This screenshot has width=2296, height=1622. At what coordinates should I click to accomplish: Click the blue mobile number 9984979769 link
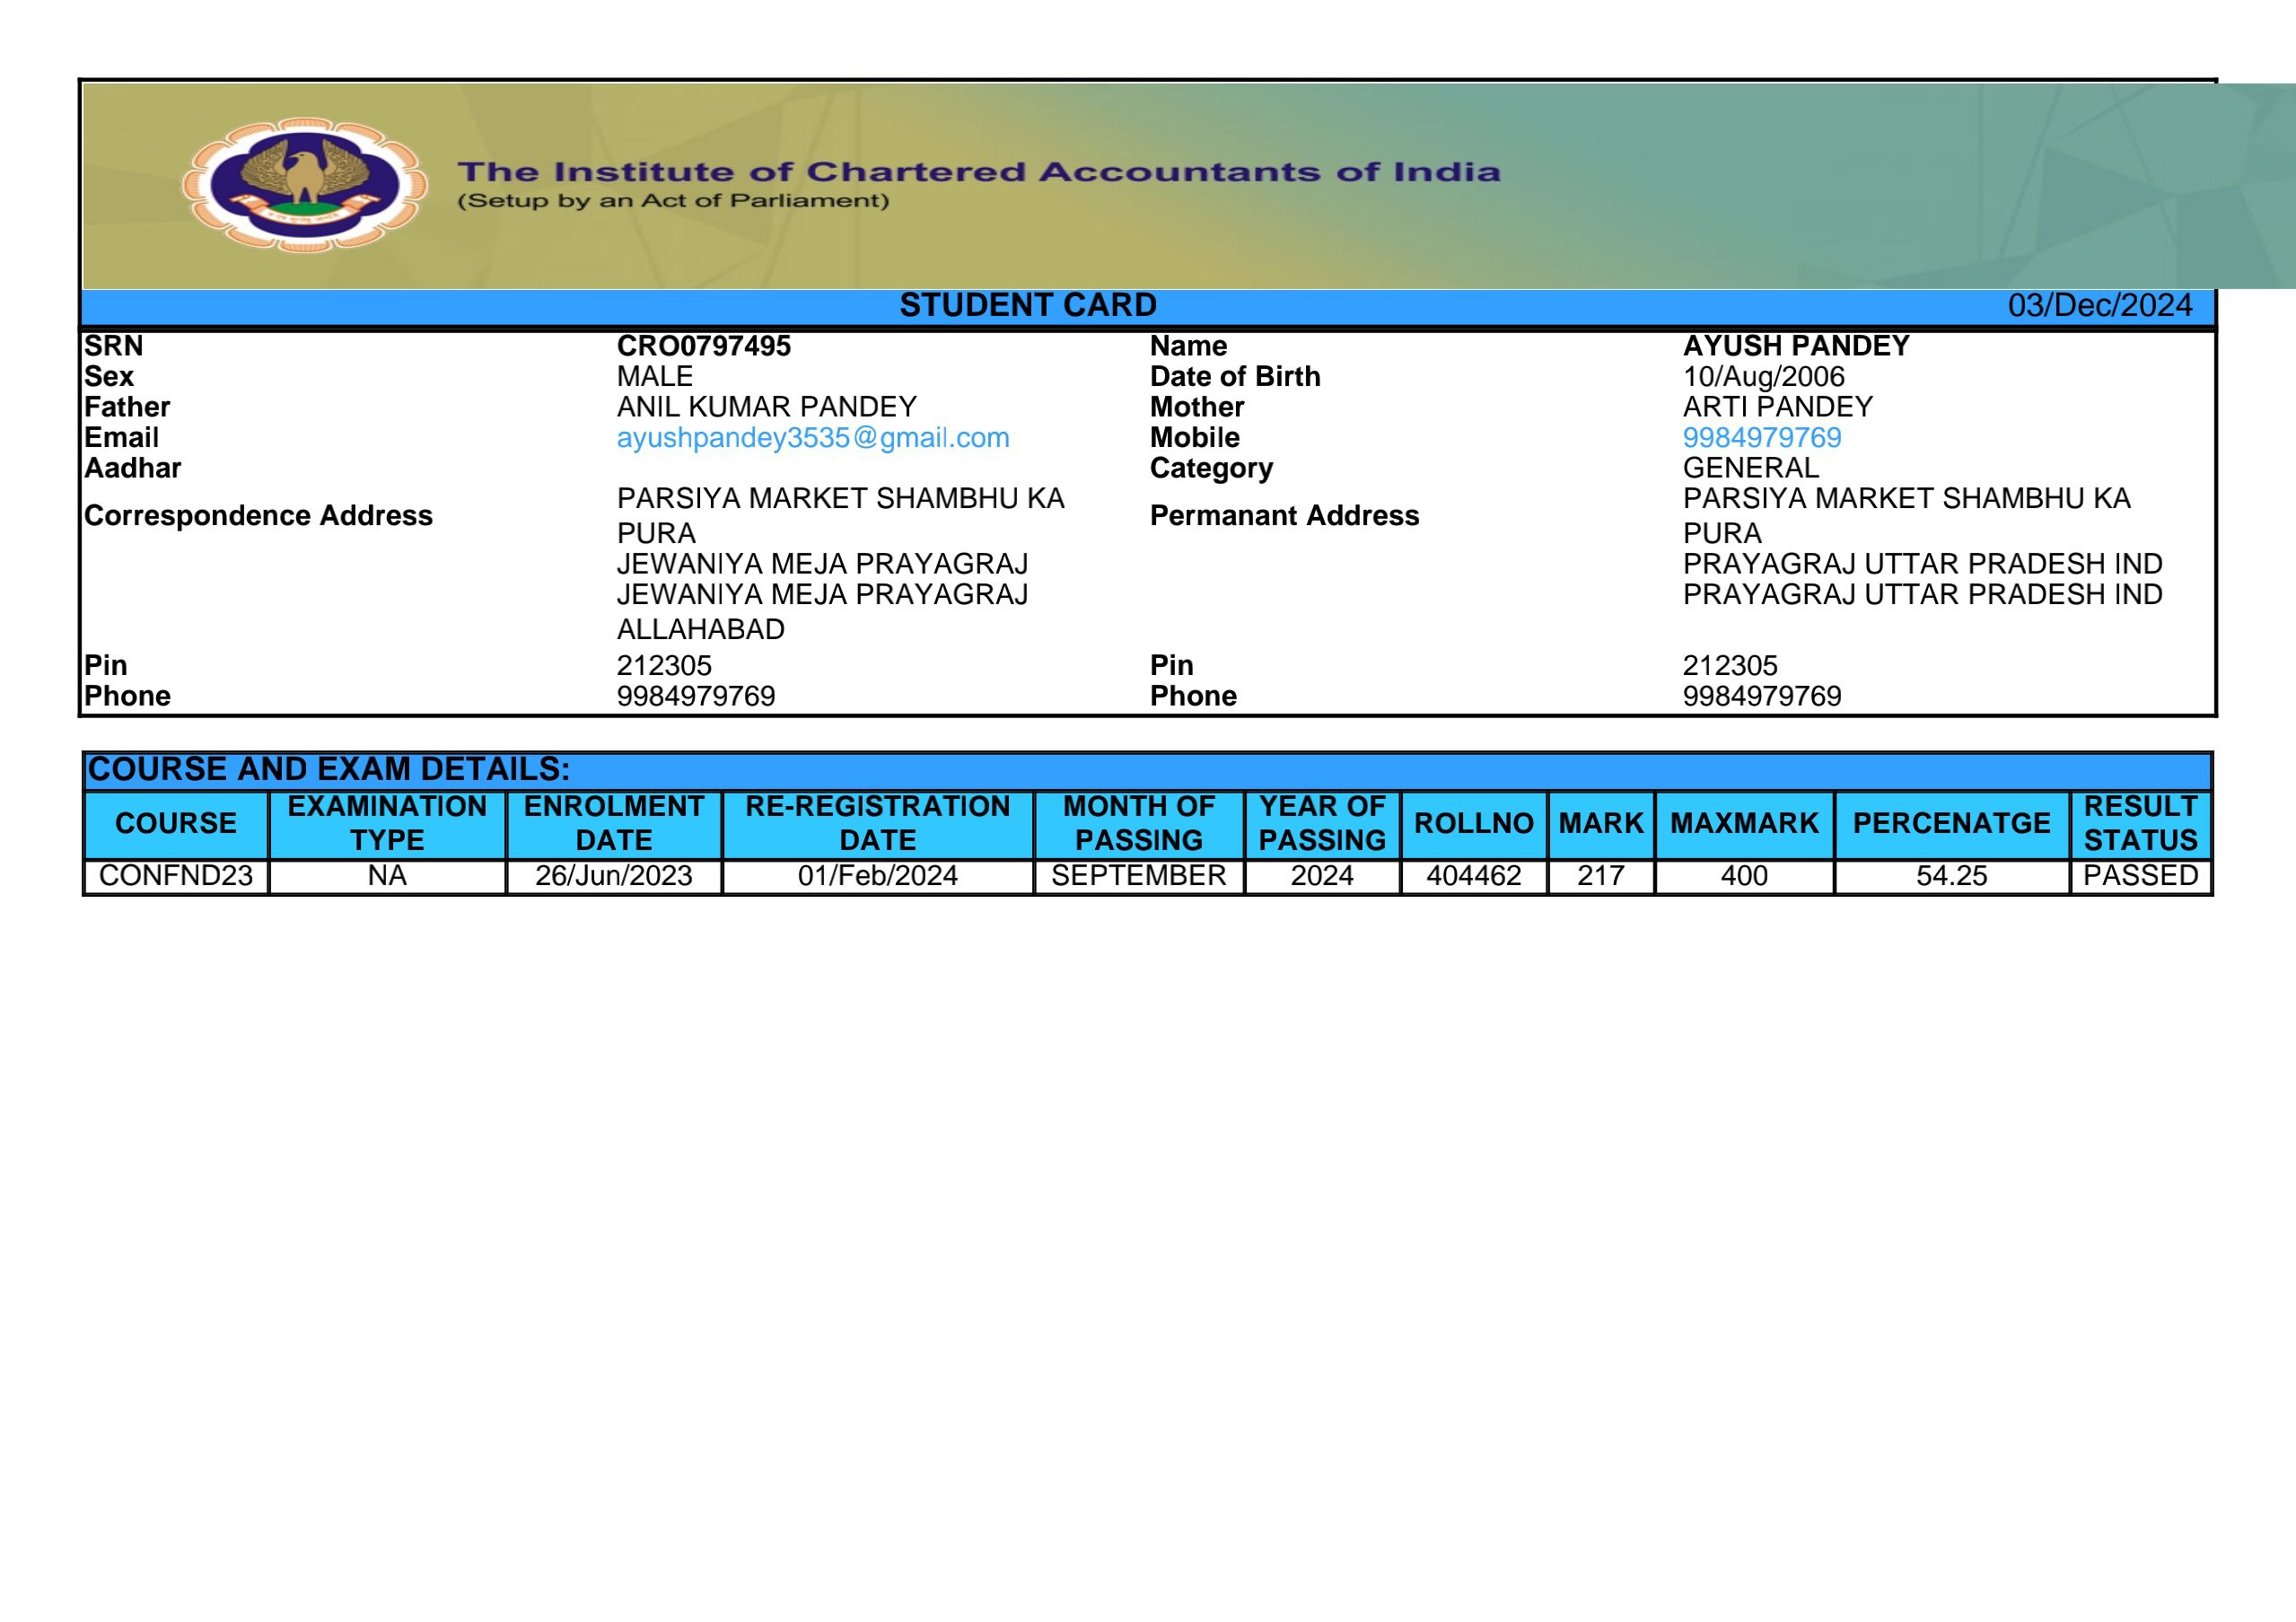click(x=1761, y=438)
